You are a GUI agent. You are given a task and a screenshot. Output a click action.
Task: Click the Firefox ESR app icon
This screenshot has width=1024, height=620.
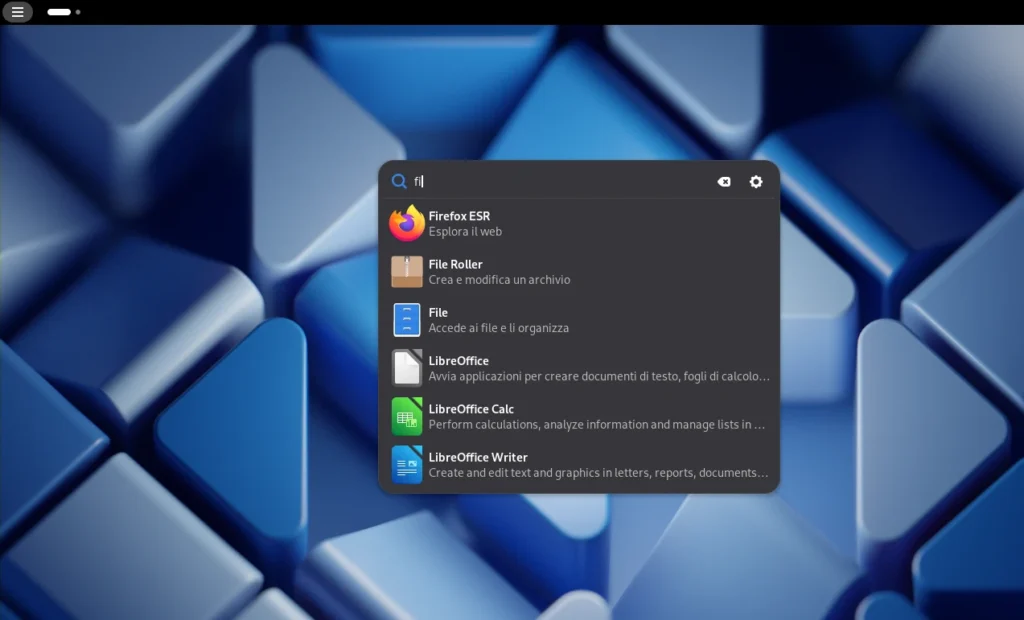406,223
